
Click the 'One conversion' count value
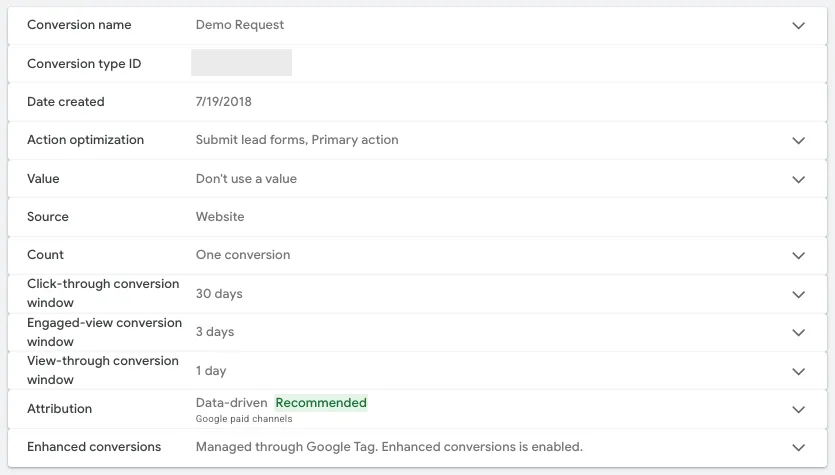243,255
